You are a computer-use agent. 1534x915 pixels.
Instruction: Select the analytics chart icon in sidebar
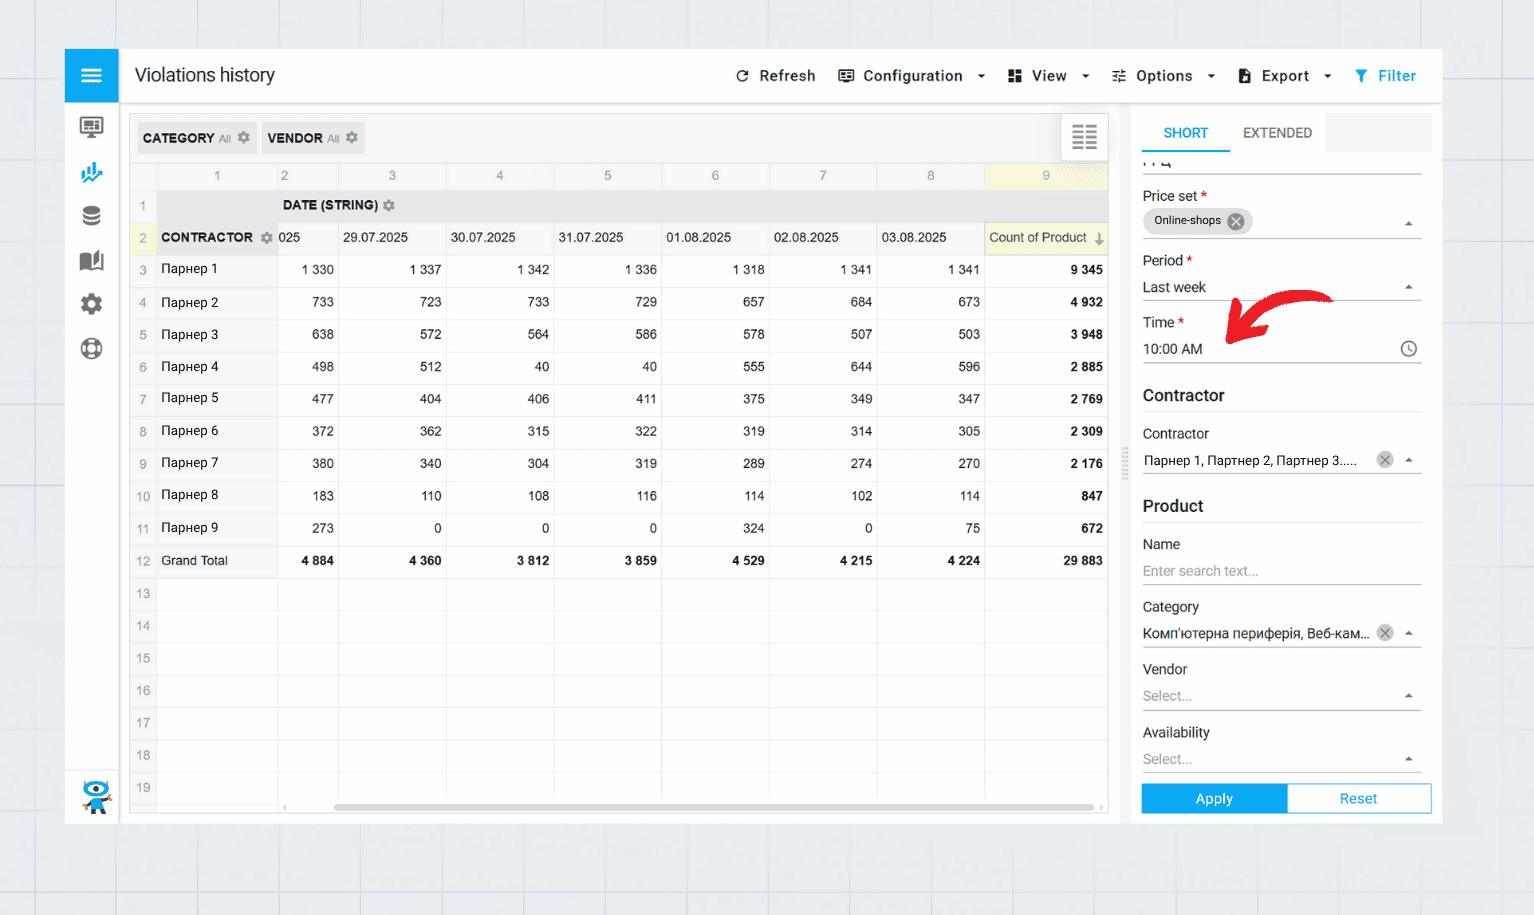(x=91, y=172)
